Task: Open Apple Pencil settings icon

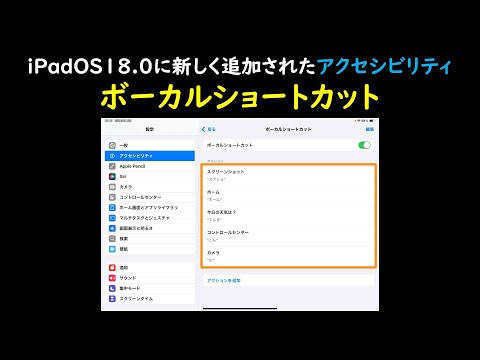Action: [x=112, y=166]
